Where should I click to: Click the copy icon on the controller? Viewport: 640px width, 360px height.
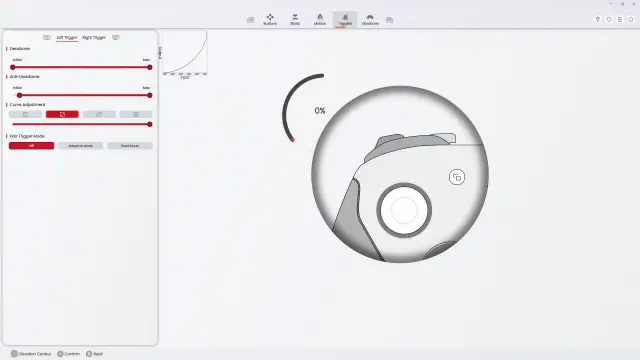pyautogui.click(x=457, y=177)
